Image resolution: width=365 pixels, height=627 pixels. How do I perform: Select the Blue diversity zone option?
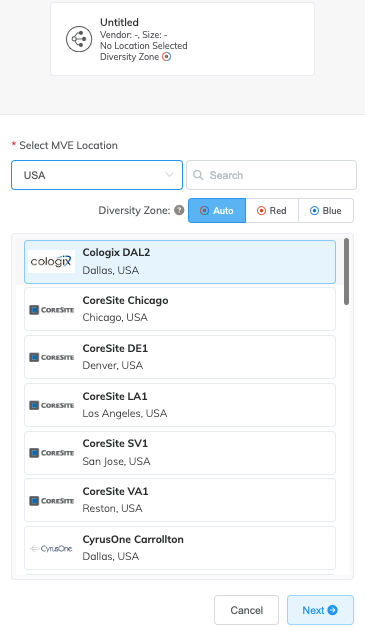[x=326, y=210]
